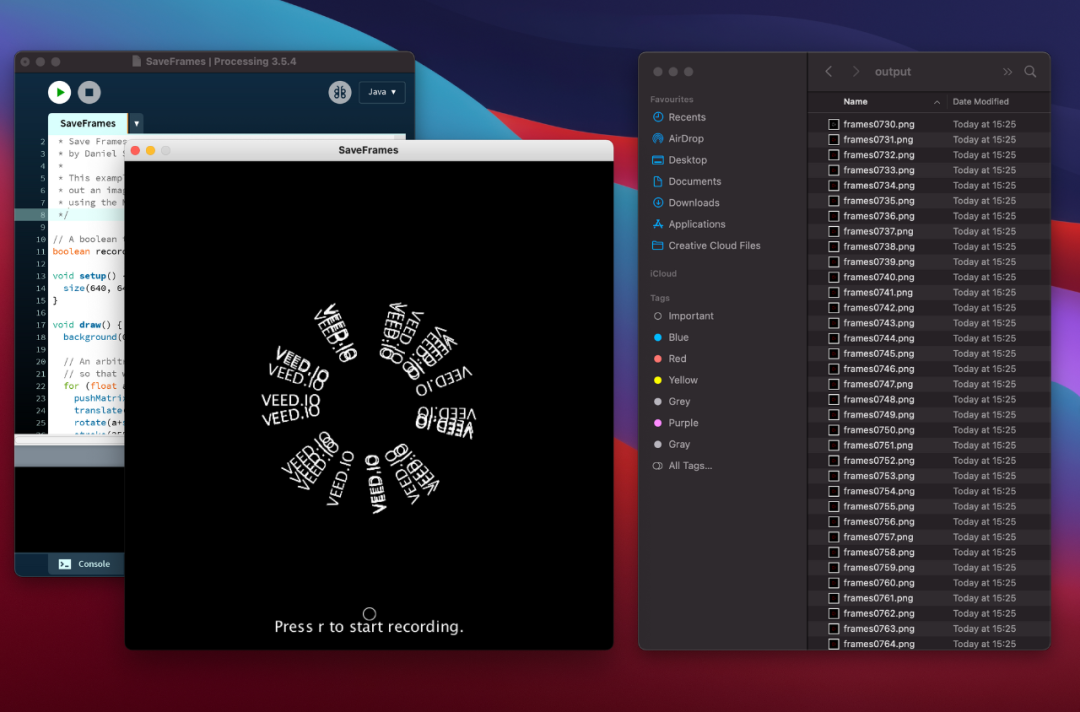Image resolution: width=1080 pixels, height=712 pixels.
Task: Open the Console tab in Processing
Action: (85, 564)
